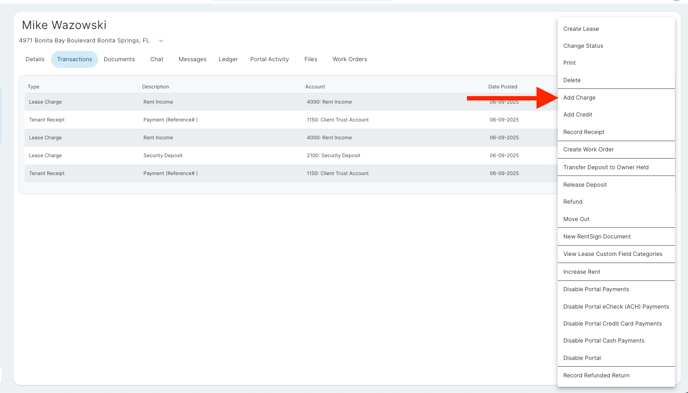Viewport: 688px width, 393px height.
Task: Sort by Date Posted column header
Action: pos(502,87)
